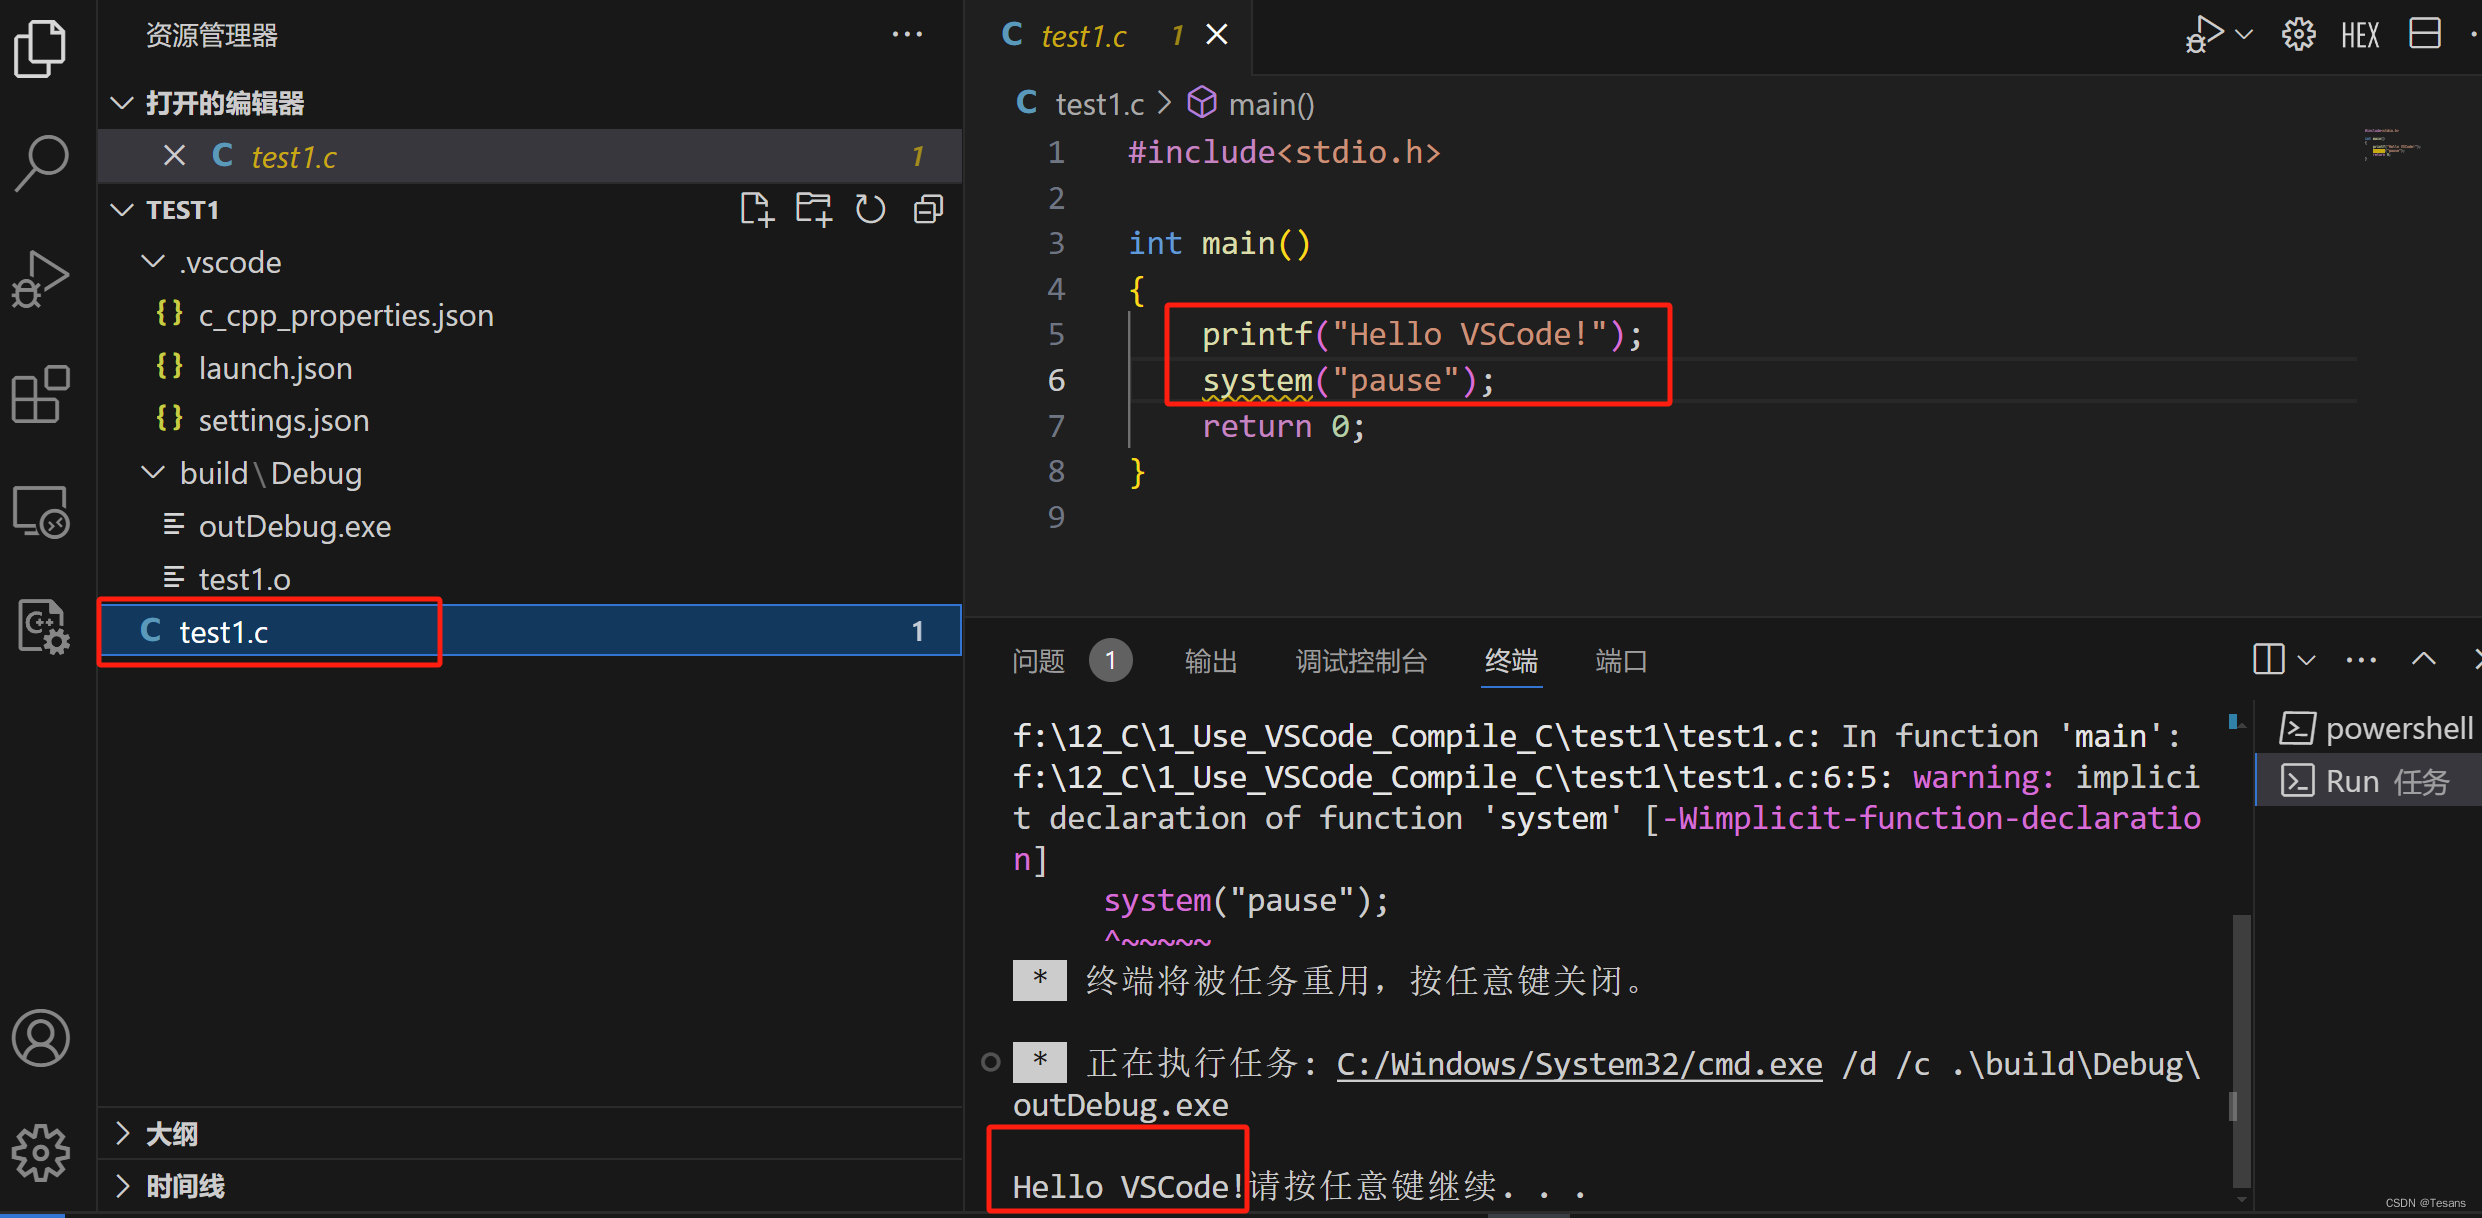Collapse the build\Debug folder

(x=153, y=473)
